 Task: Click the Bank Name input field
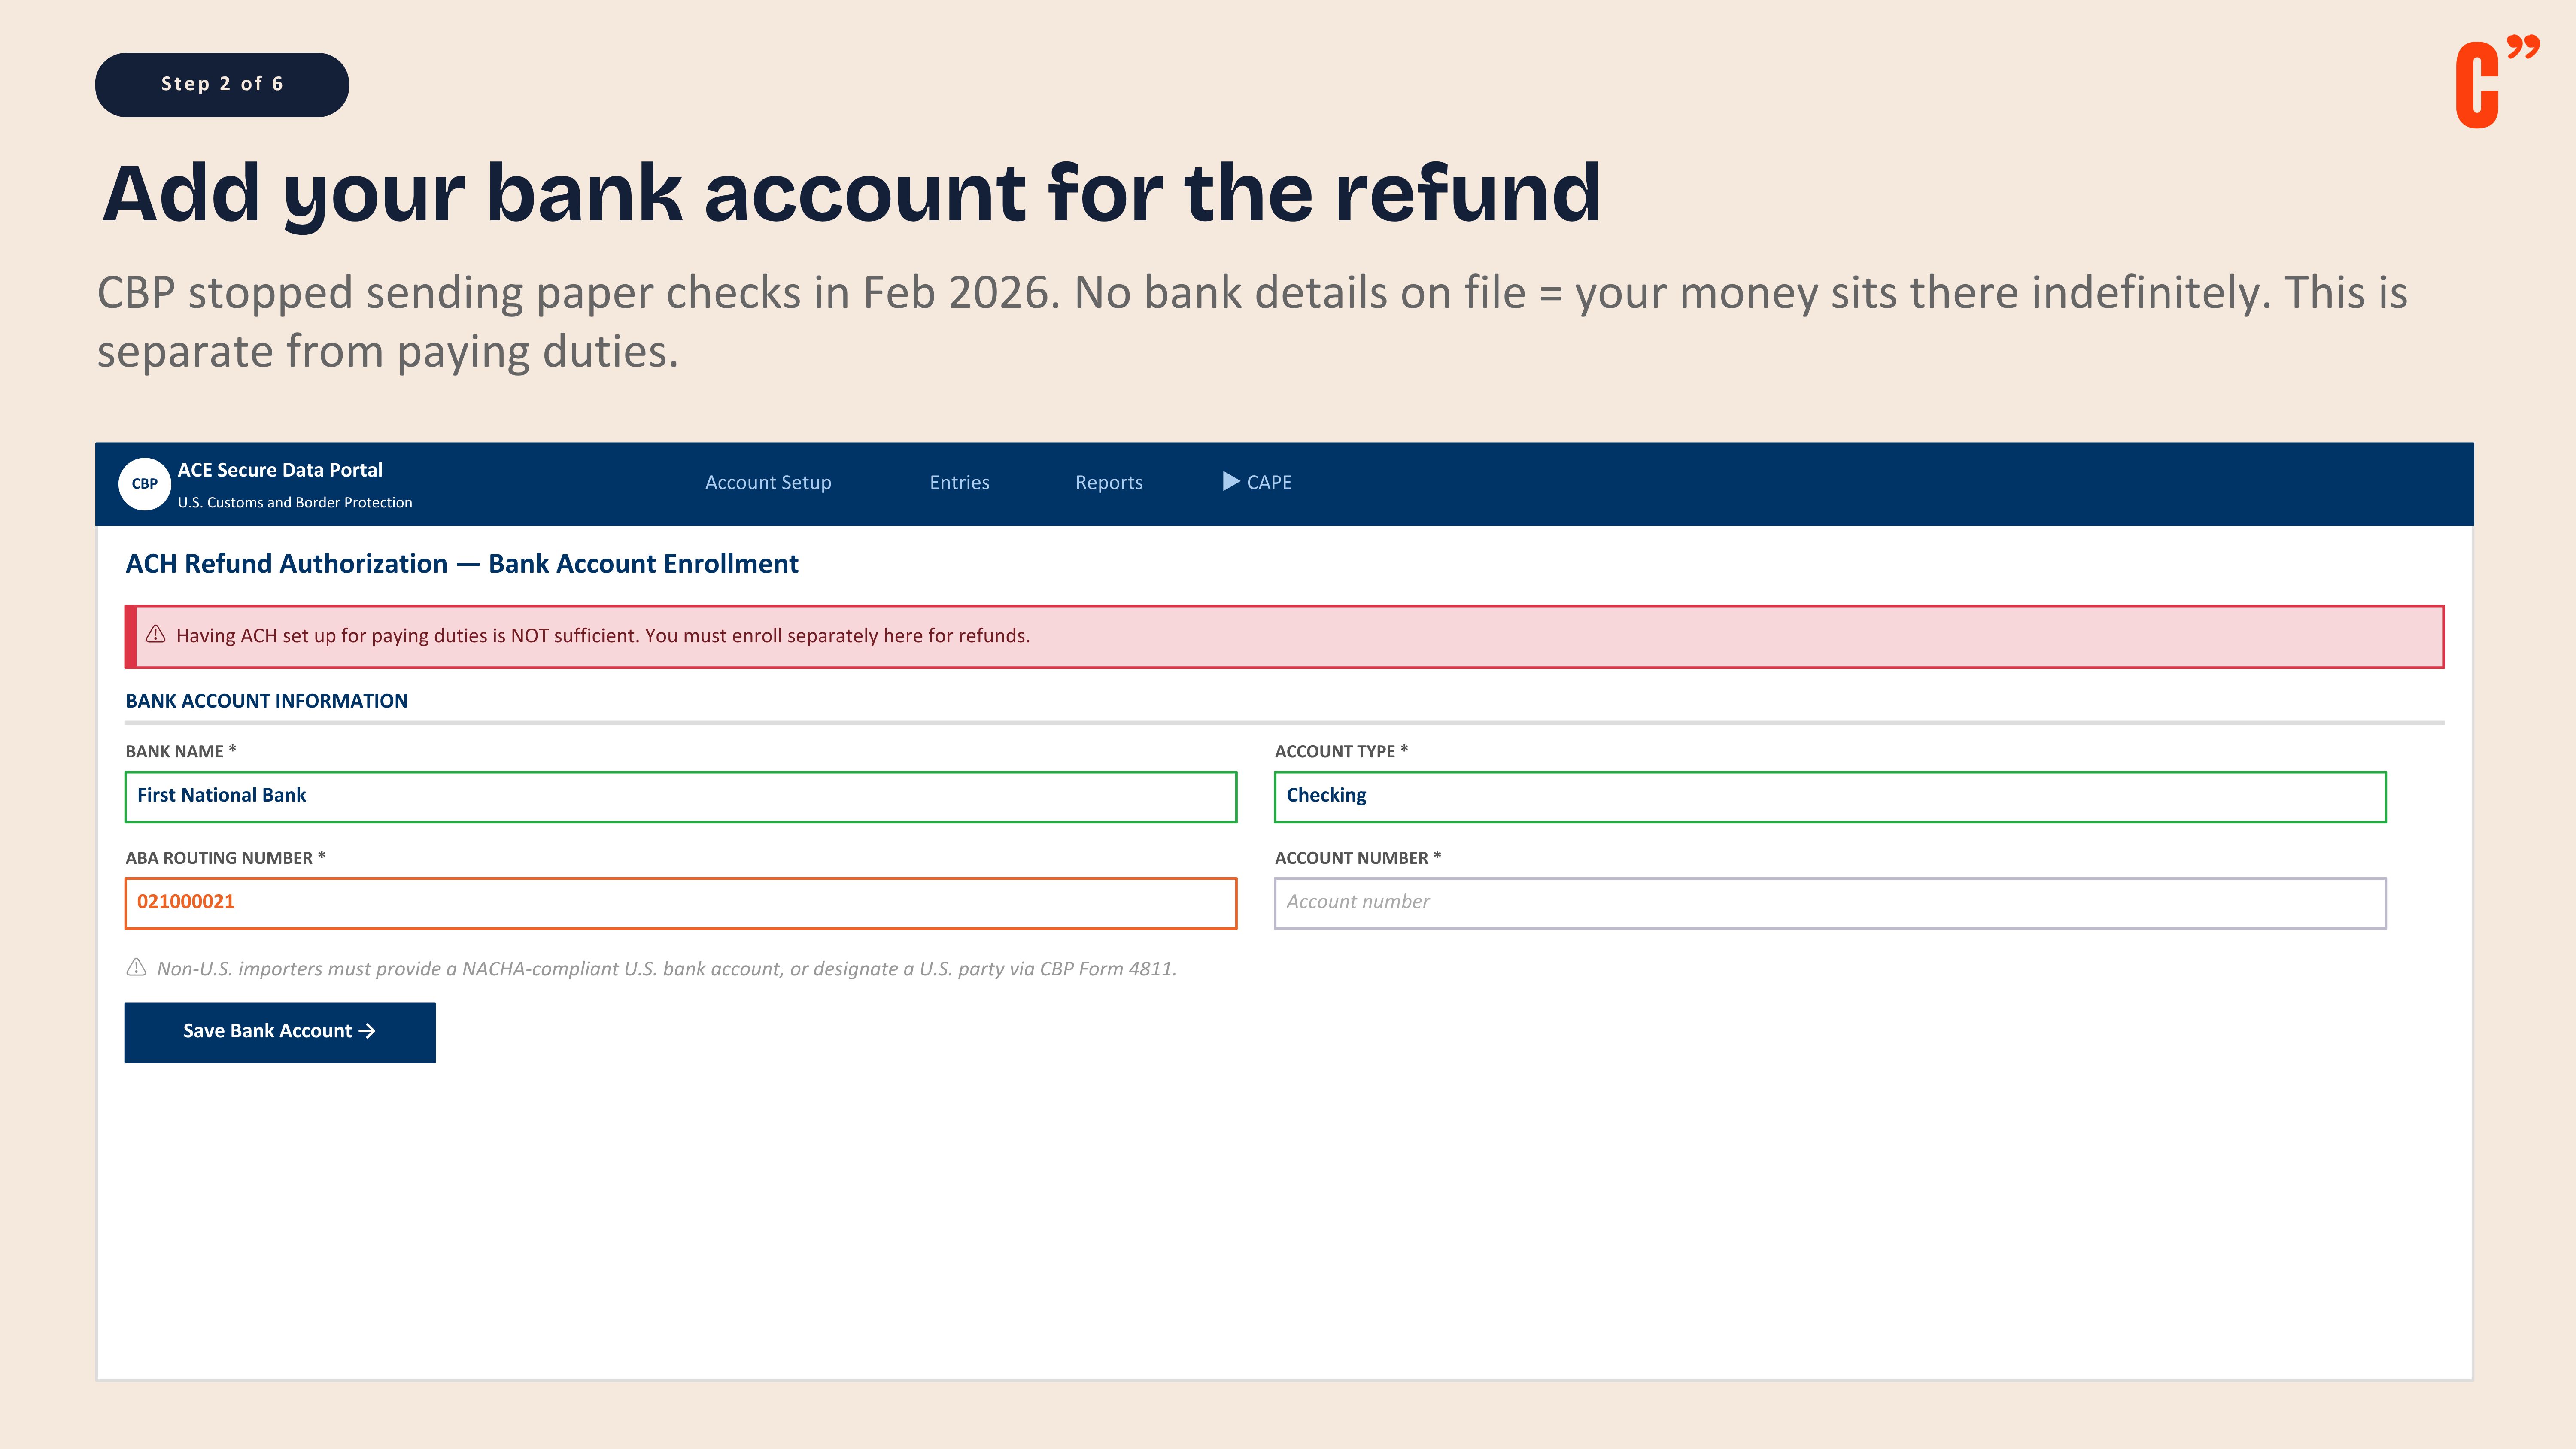point(680,796)
